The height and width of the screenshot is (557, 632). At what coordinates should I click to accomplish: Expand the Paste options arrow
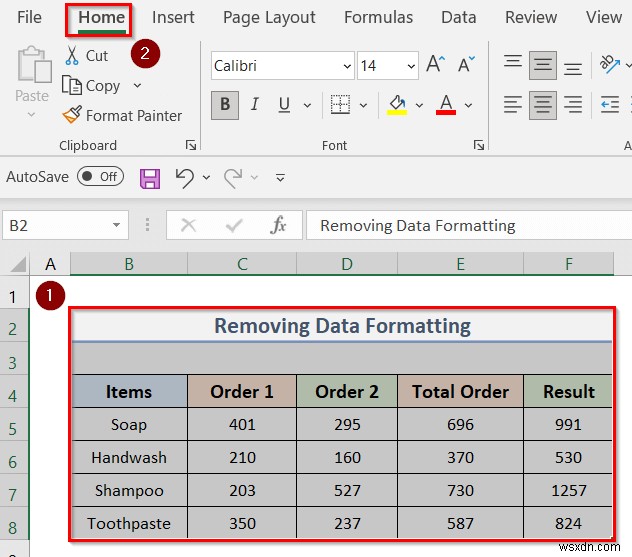click(x=31, y=115)
